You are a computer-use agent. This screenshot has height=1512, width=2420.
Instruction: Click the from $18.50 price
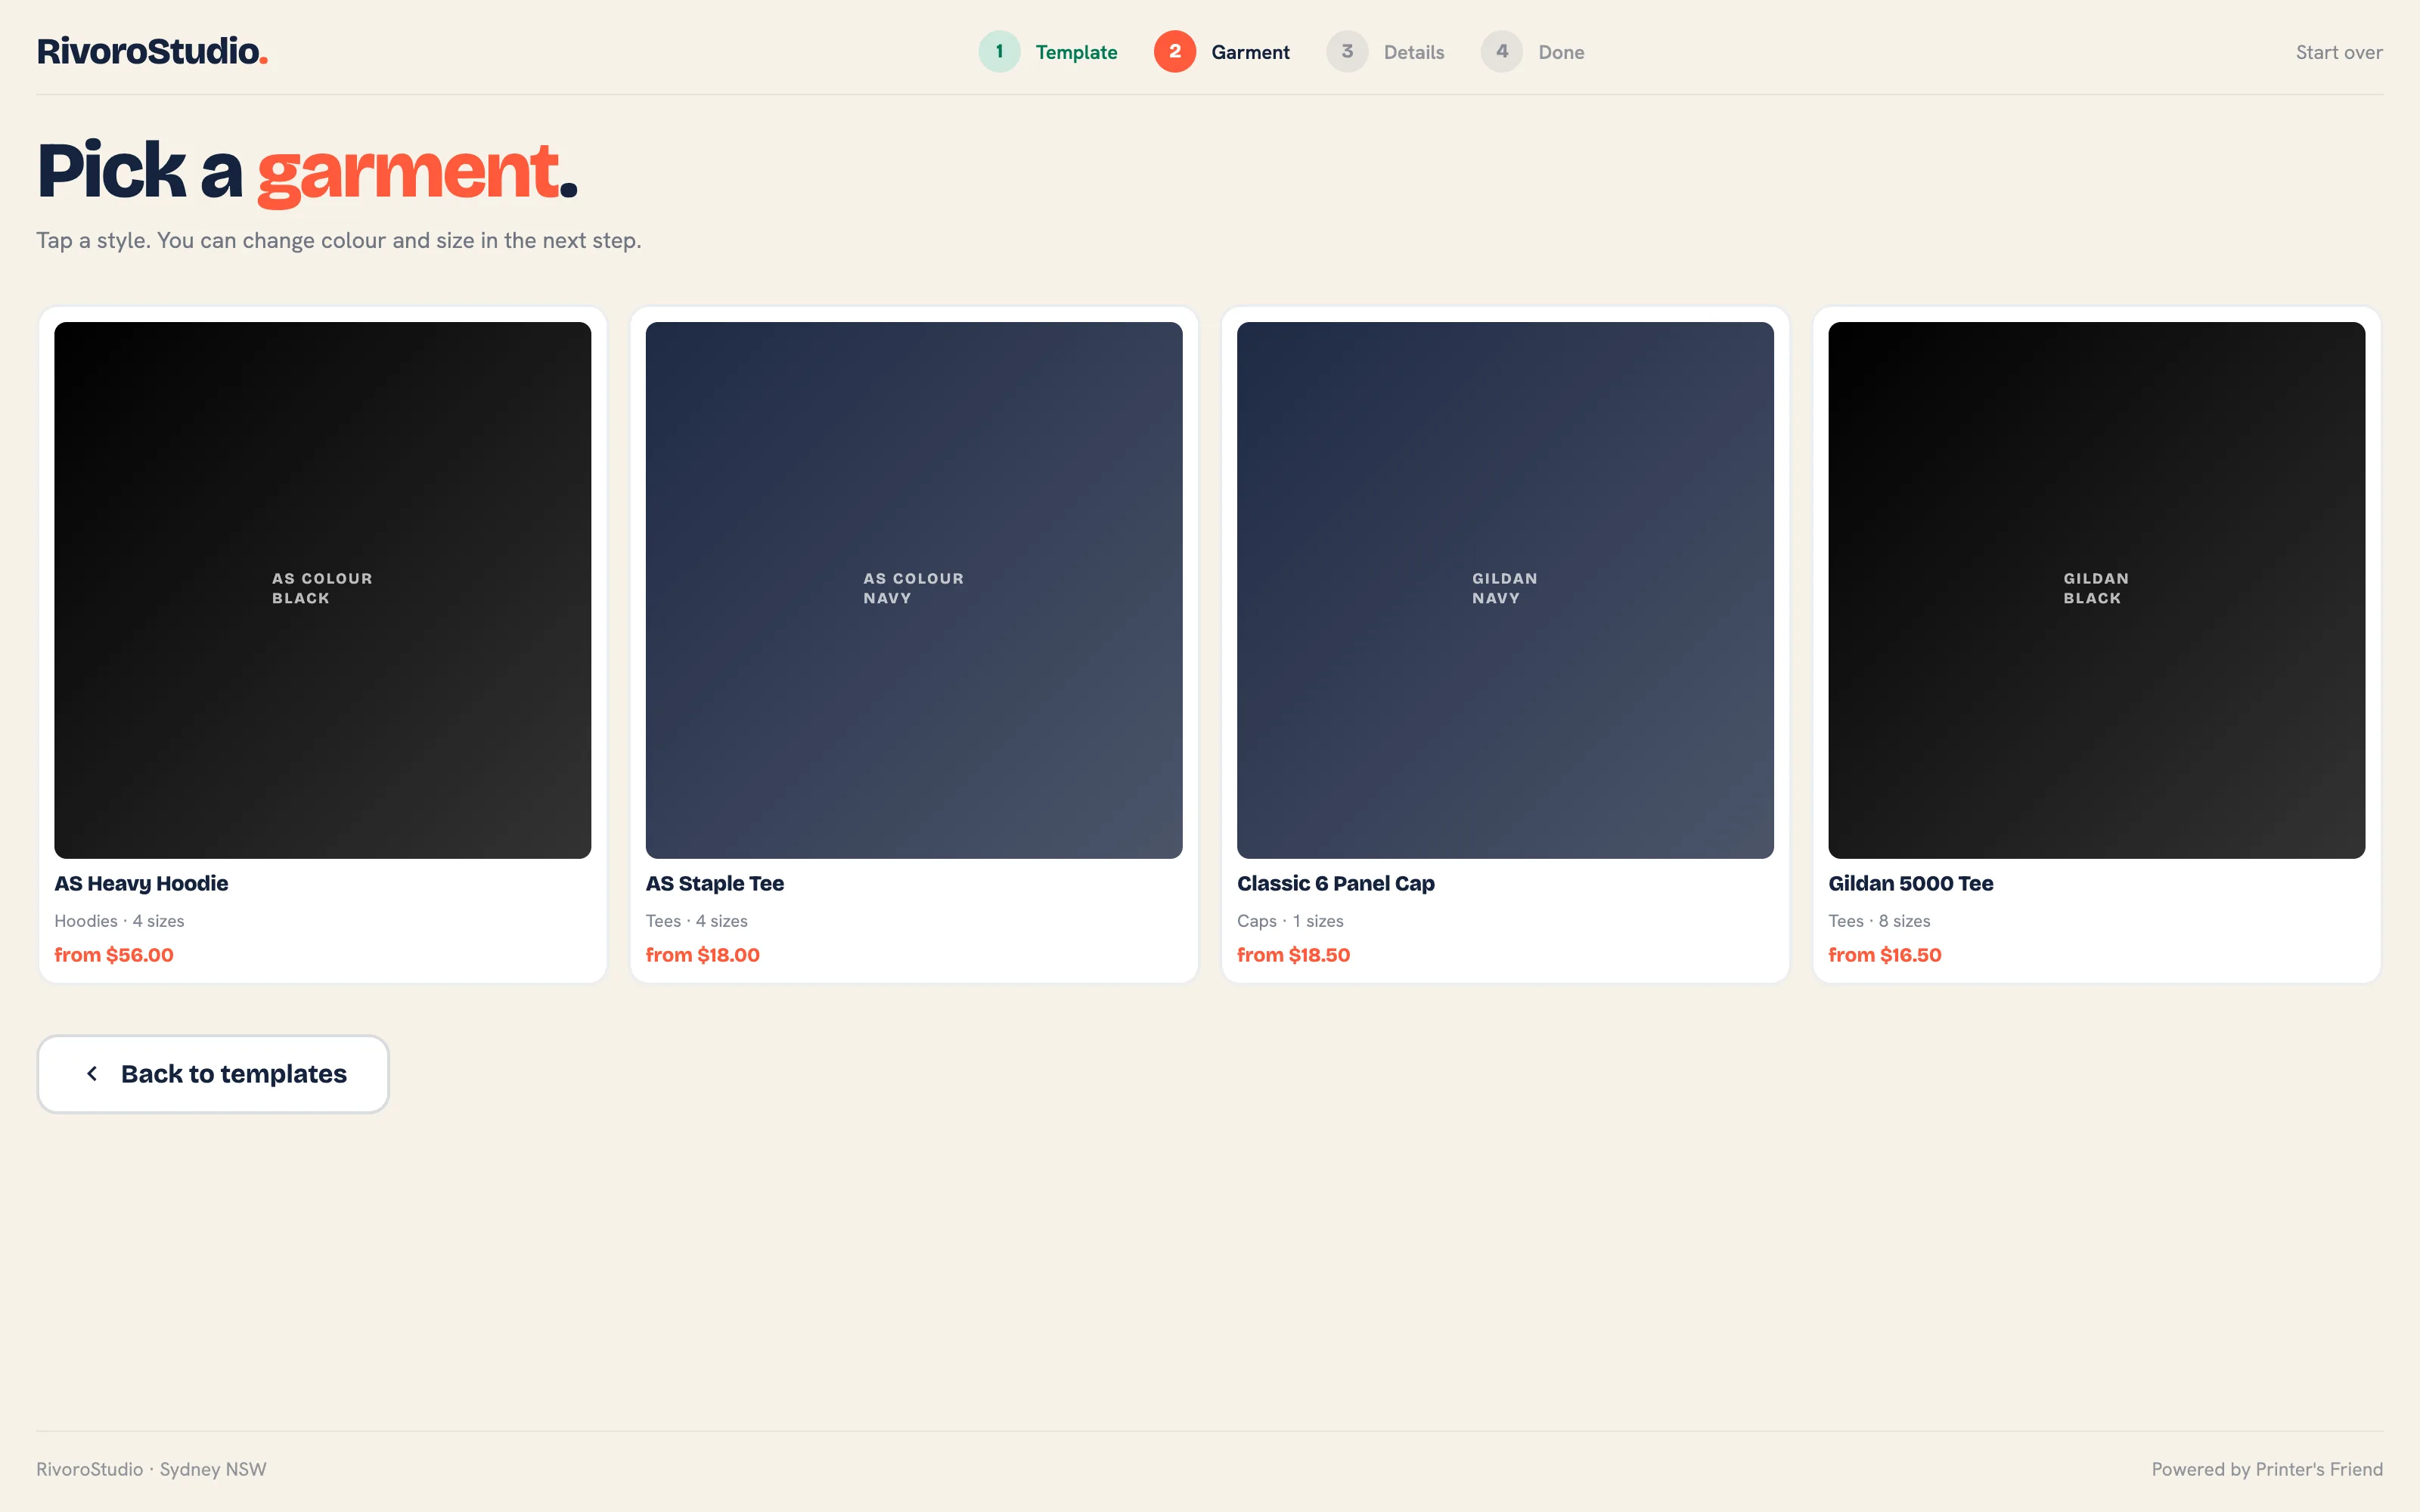1294,955
